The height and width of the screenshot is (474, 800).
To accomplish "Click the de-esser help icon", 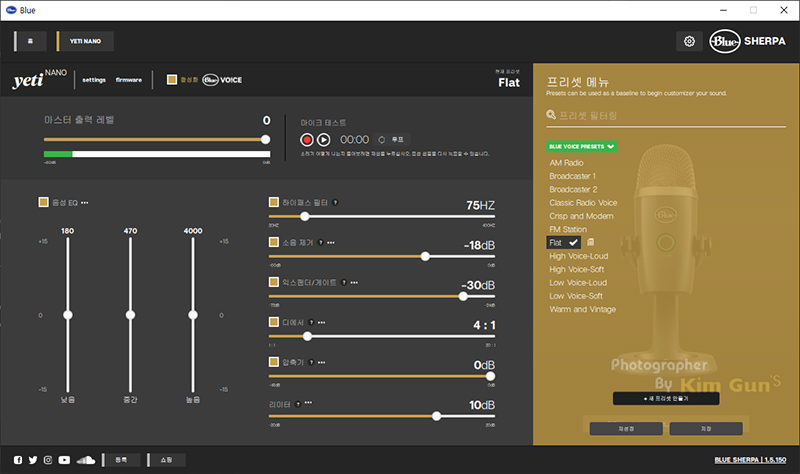I will coord(311,322).
